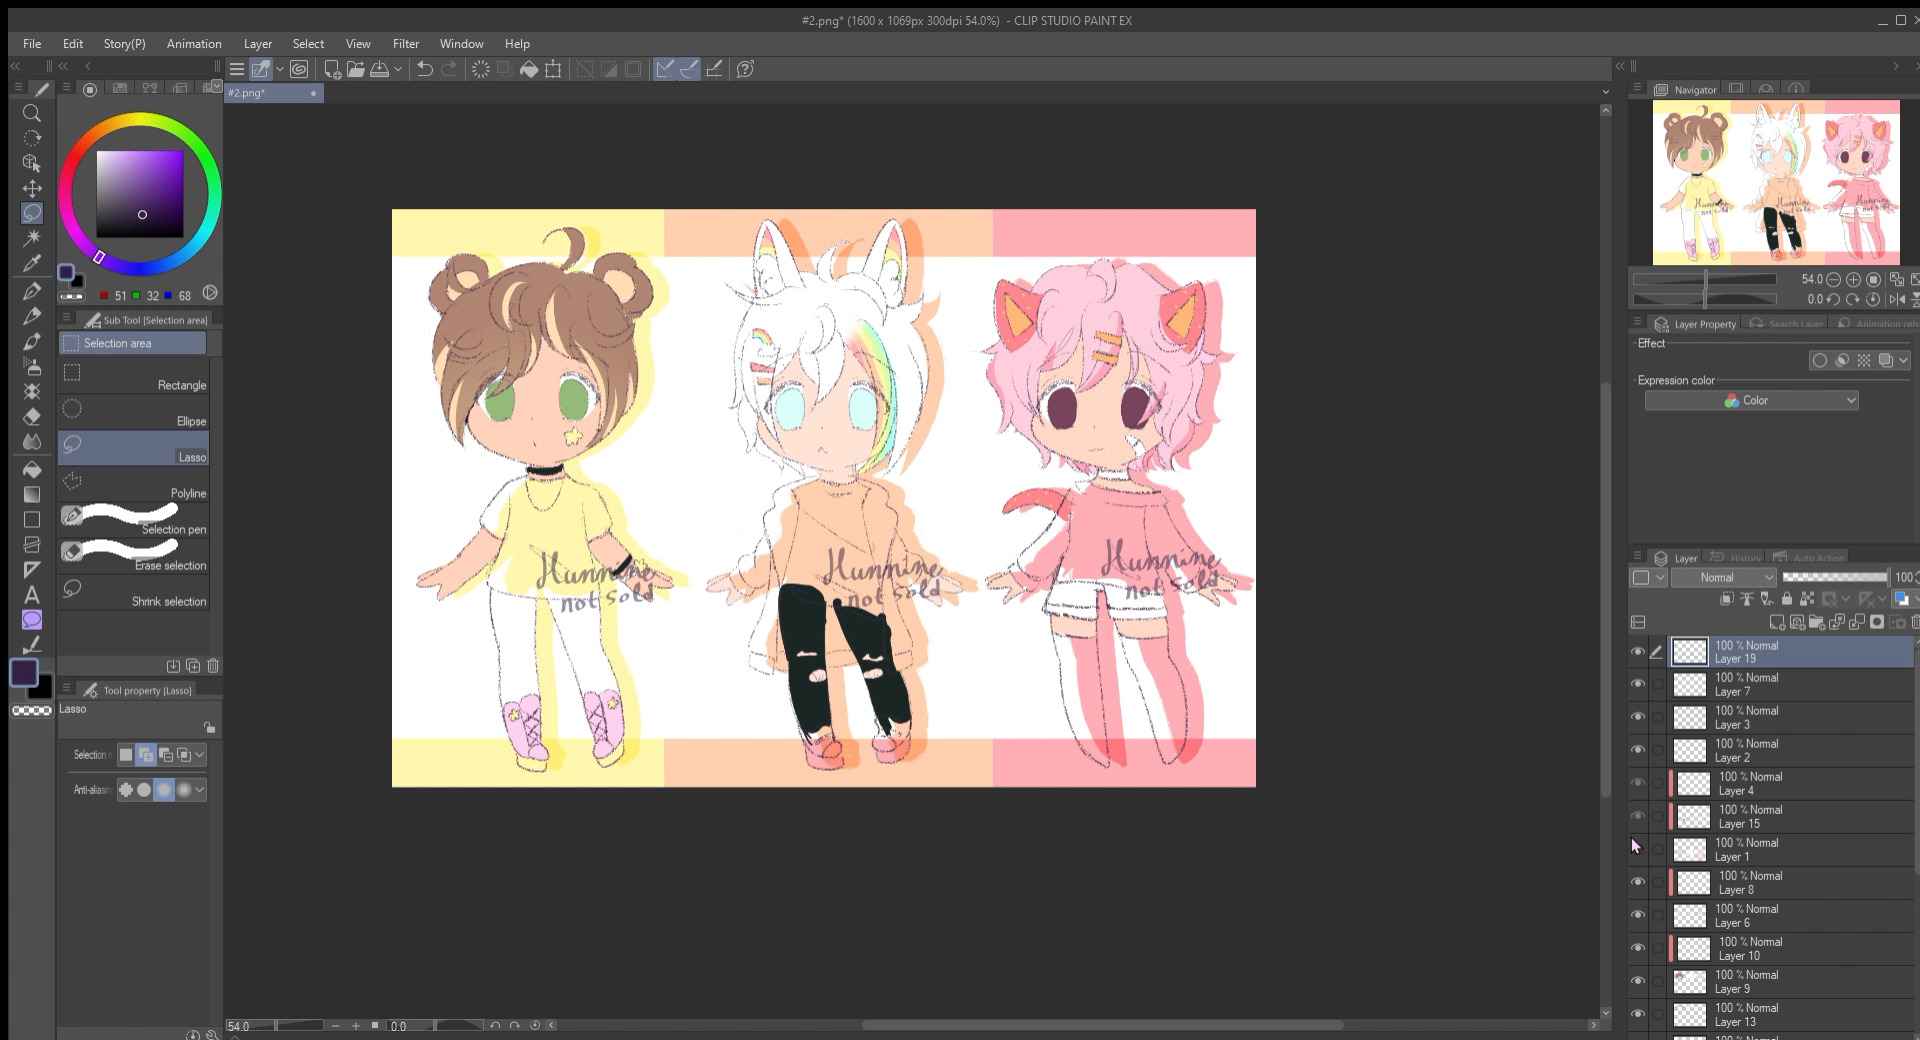
Task: Open the Edit menu
Action: [x=73, y=44]
